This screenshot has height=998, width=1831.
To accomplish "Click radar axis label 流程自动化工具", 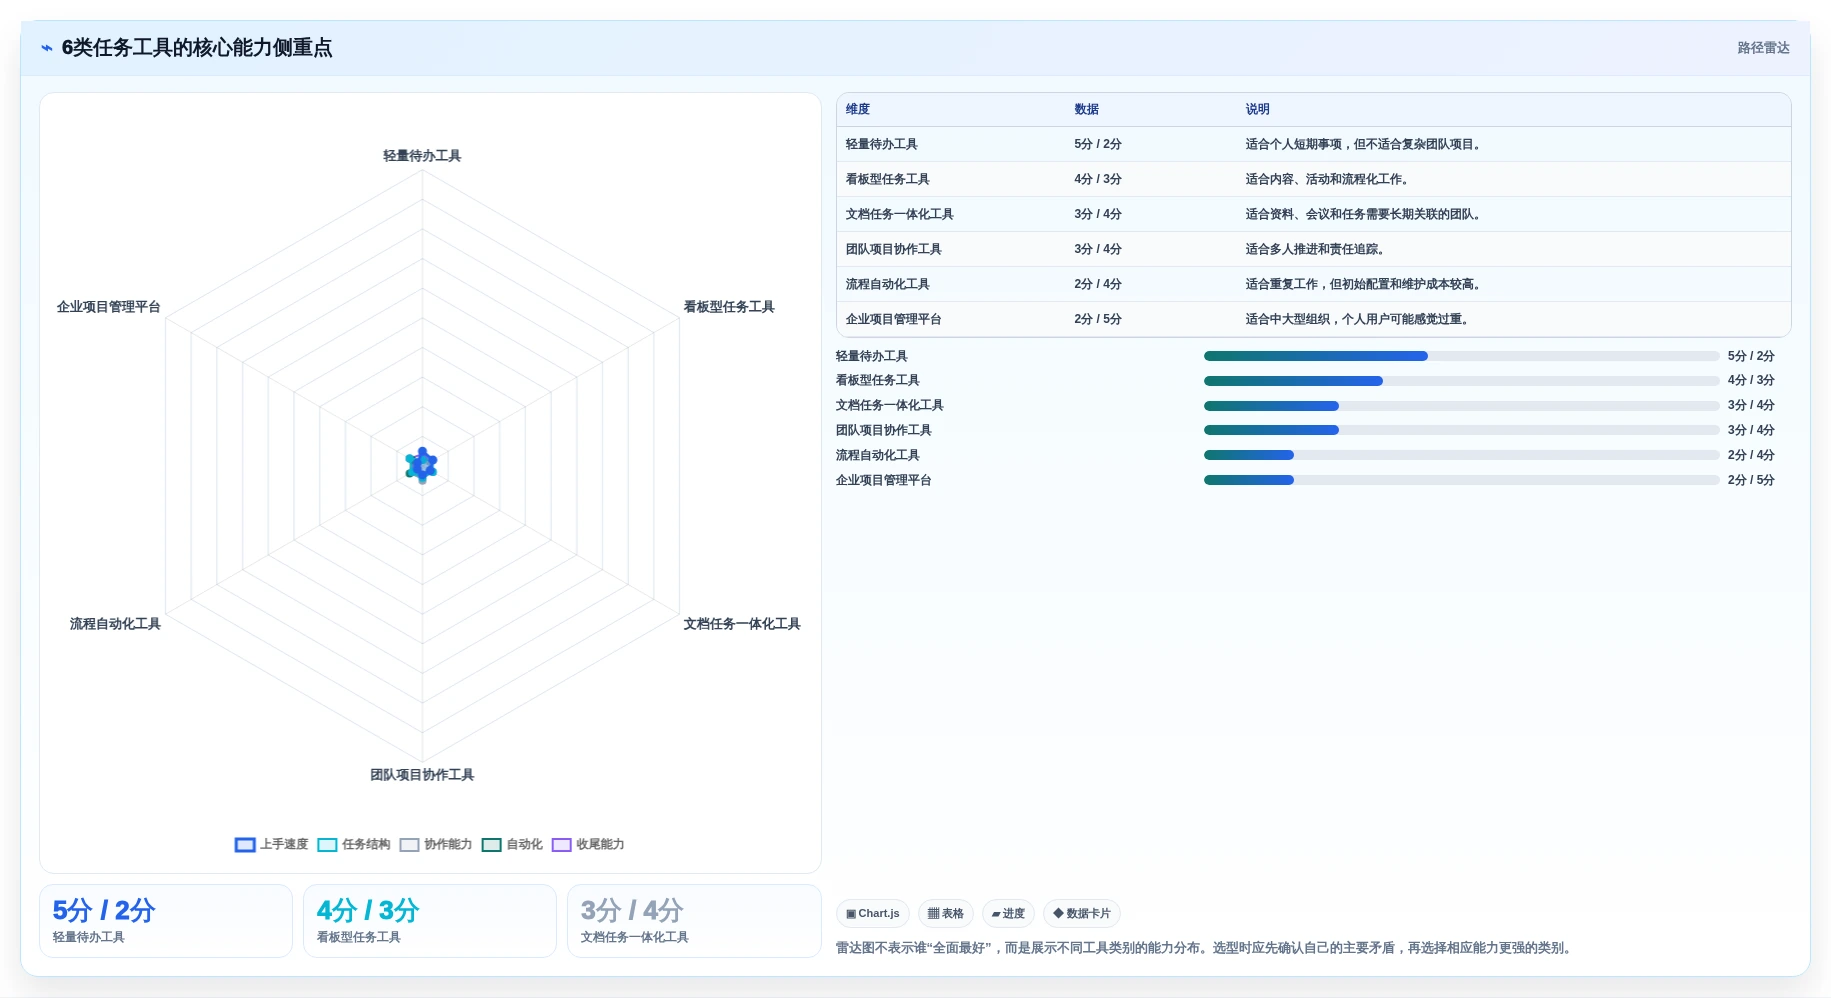I will (x=115, y=624).
